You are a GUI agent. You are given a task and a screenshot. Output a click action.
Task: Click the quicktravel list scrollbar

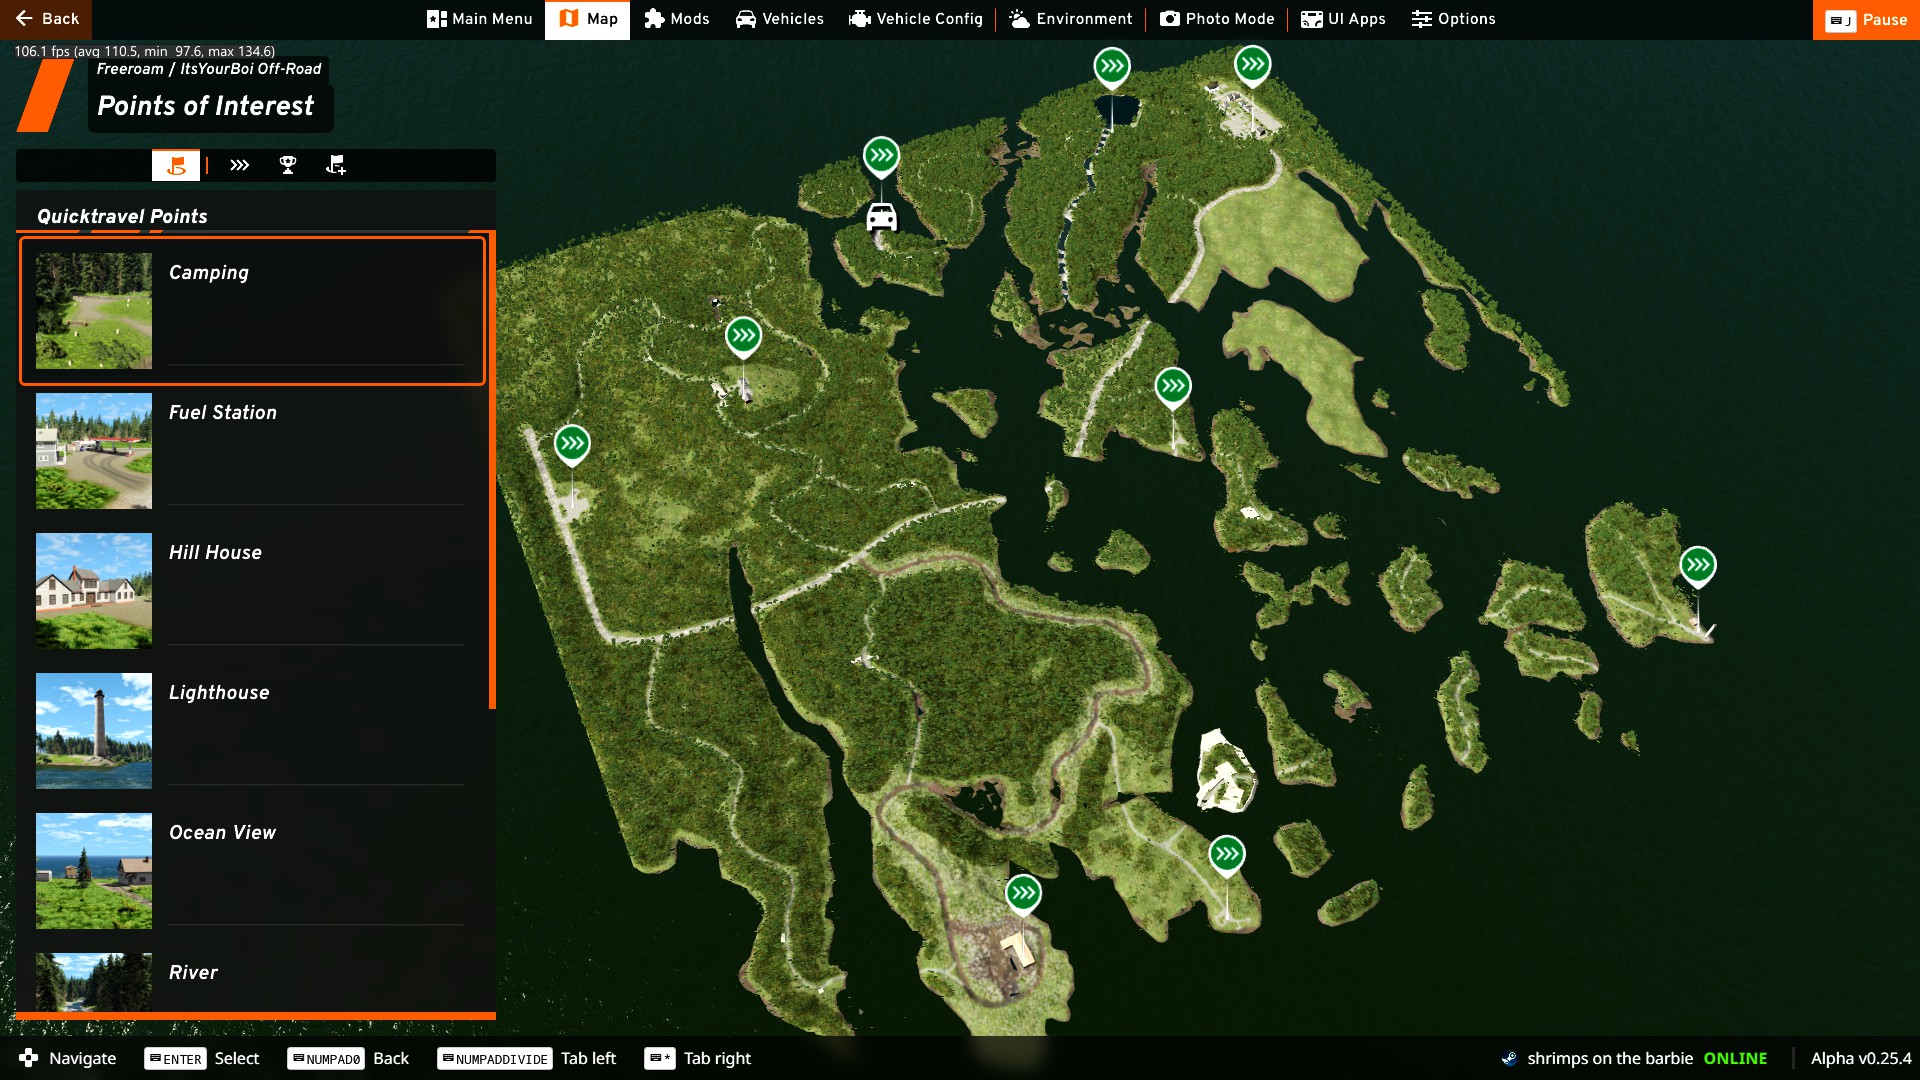click(492, 470)
